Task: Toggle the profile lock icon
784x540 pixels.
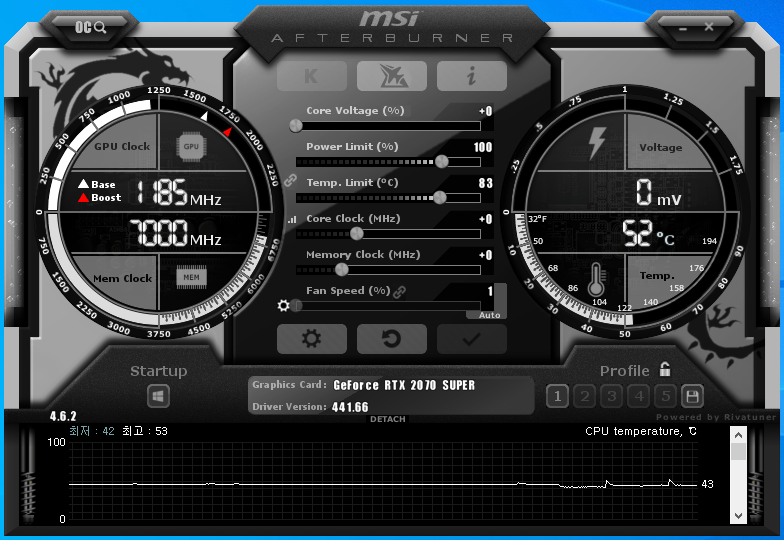Action: pos(665,370)
